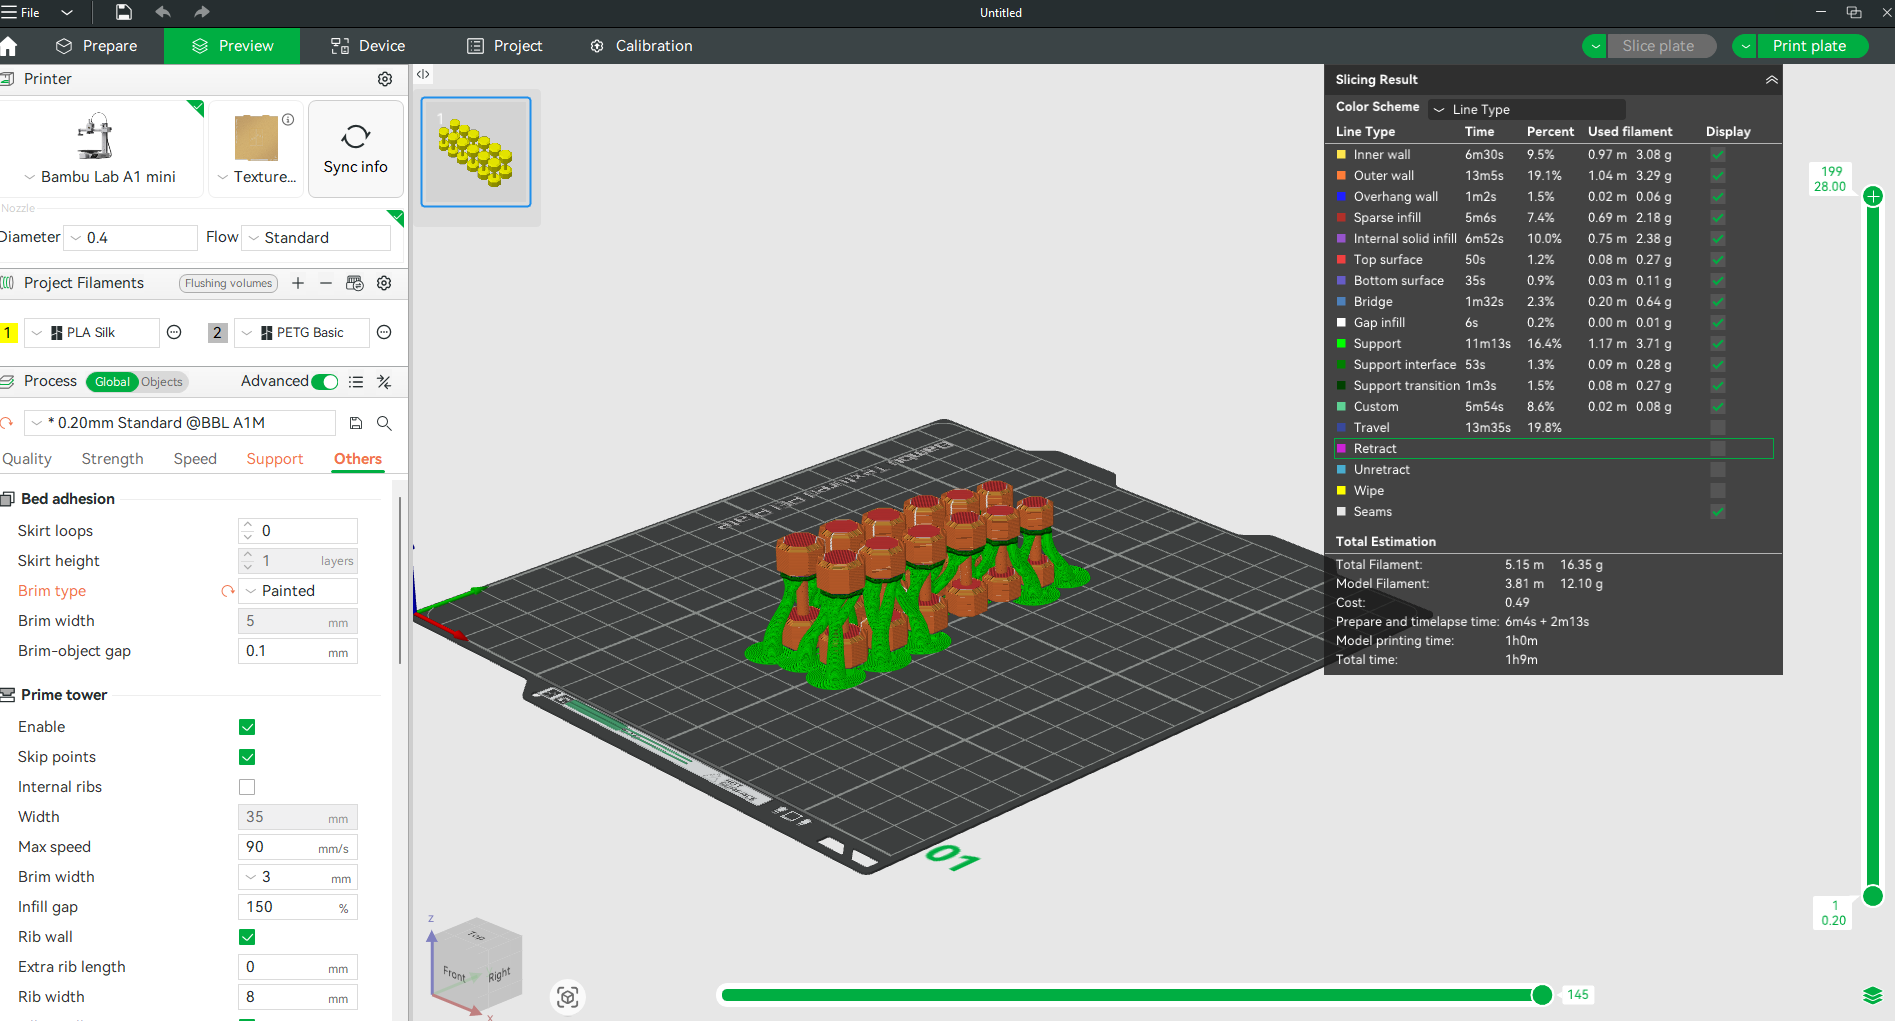The width and height of the screenshot is (1895, 1021).
Task: Click layers icon at bottom right
Action: tap(1872, 995)
